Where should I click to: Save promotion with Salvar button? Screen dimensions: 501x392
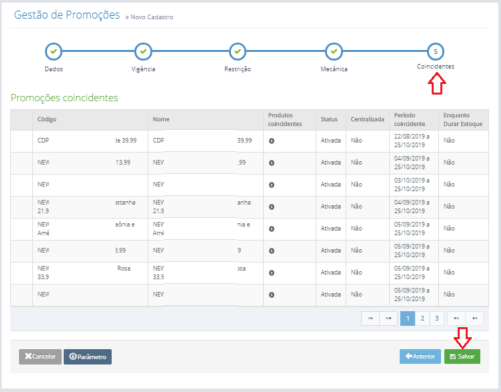(x=462, y=356)
